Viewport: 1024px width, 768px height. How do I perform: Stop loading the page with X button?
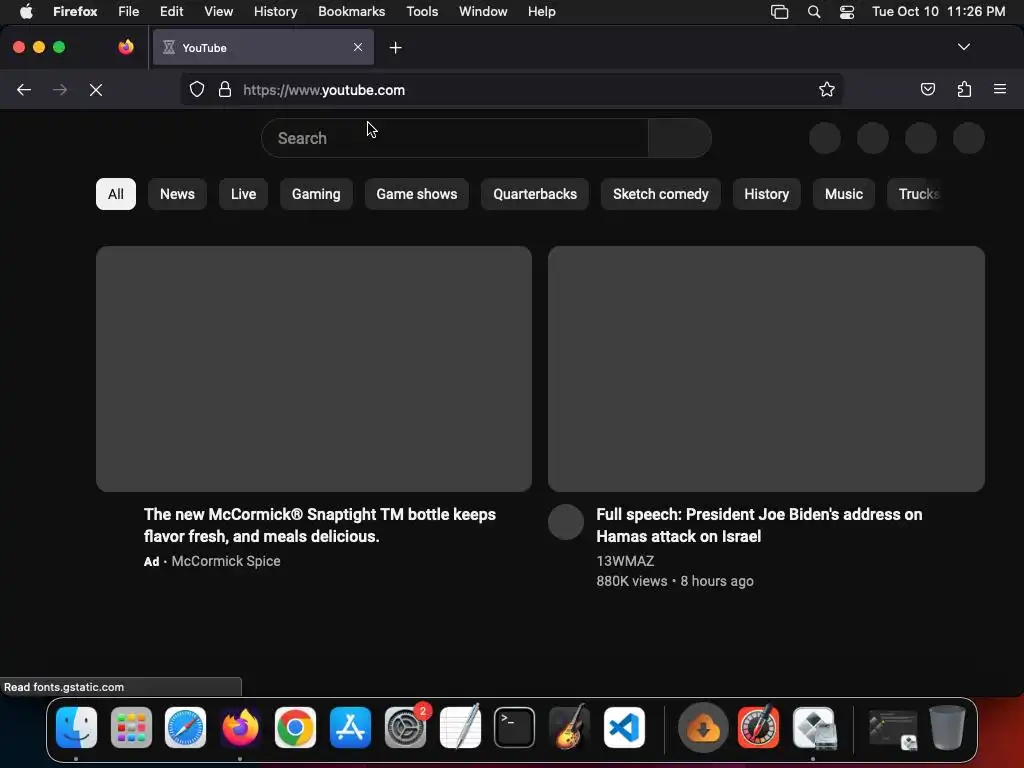(96, 89)
